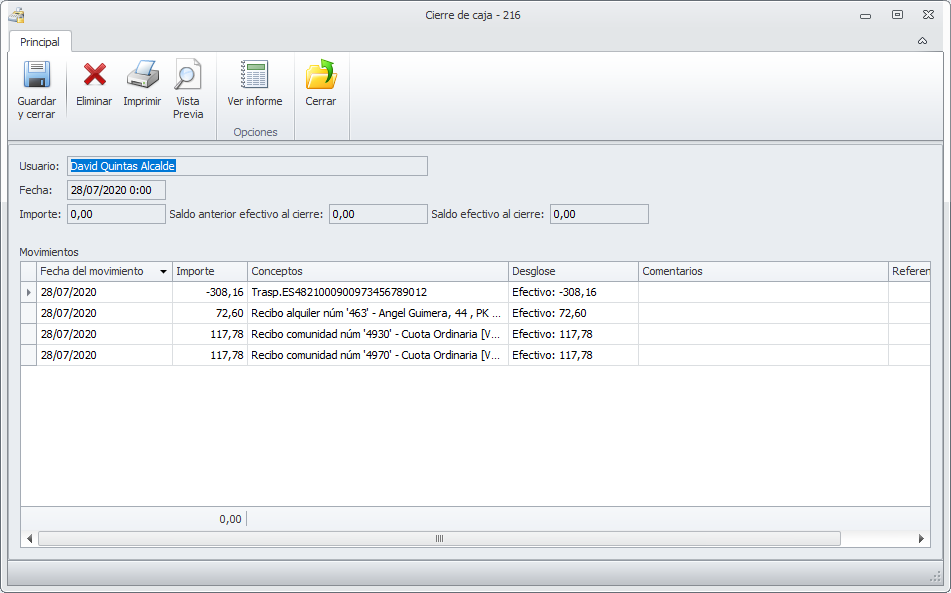Click the Usuario field David Quintas Alcalde
Image resolution: width=951 pixels, height=593 pixels.
pos(247,166)
